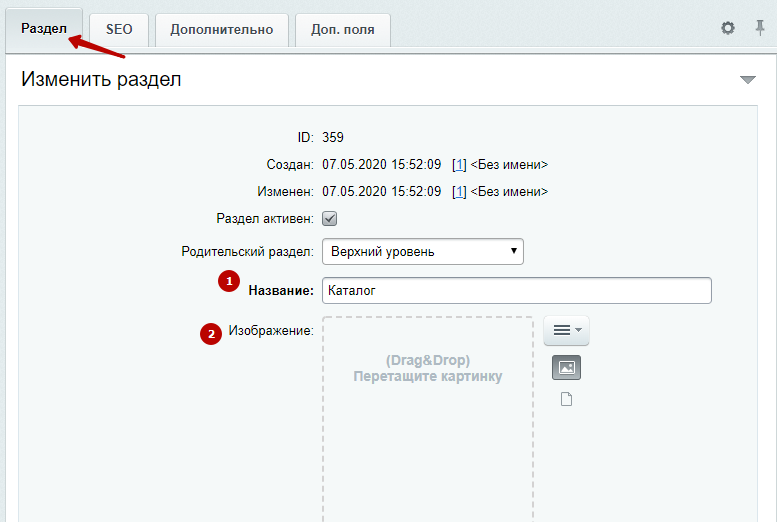Click the Родительский раздел label
The height and width of the screenshot is (522, 777).
click(247, 252)
